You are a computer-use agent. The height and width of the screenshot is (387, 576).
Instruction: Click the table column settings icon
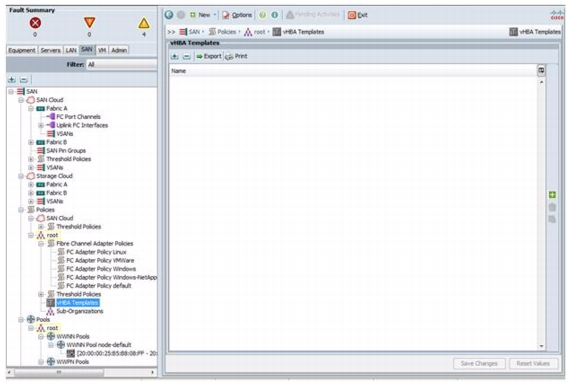point(541,70)
